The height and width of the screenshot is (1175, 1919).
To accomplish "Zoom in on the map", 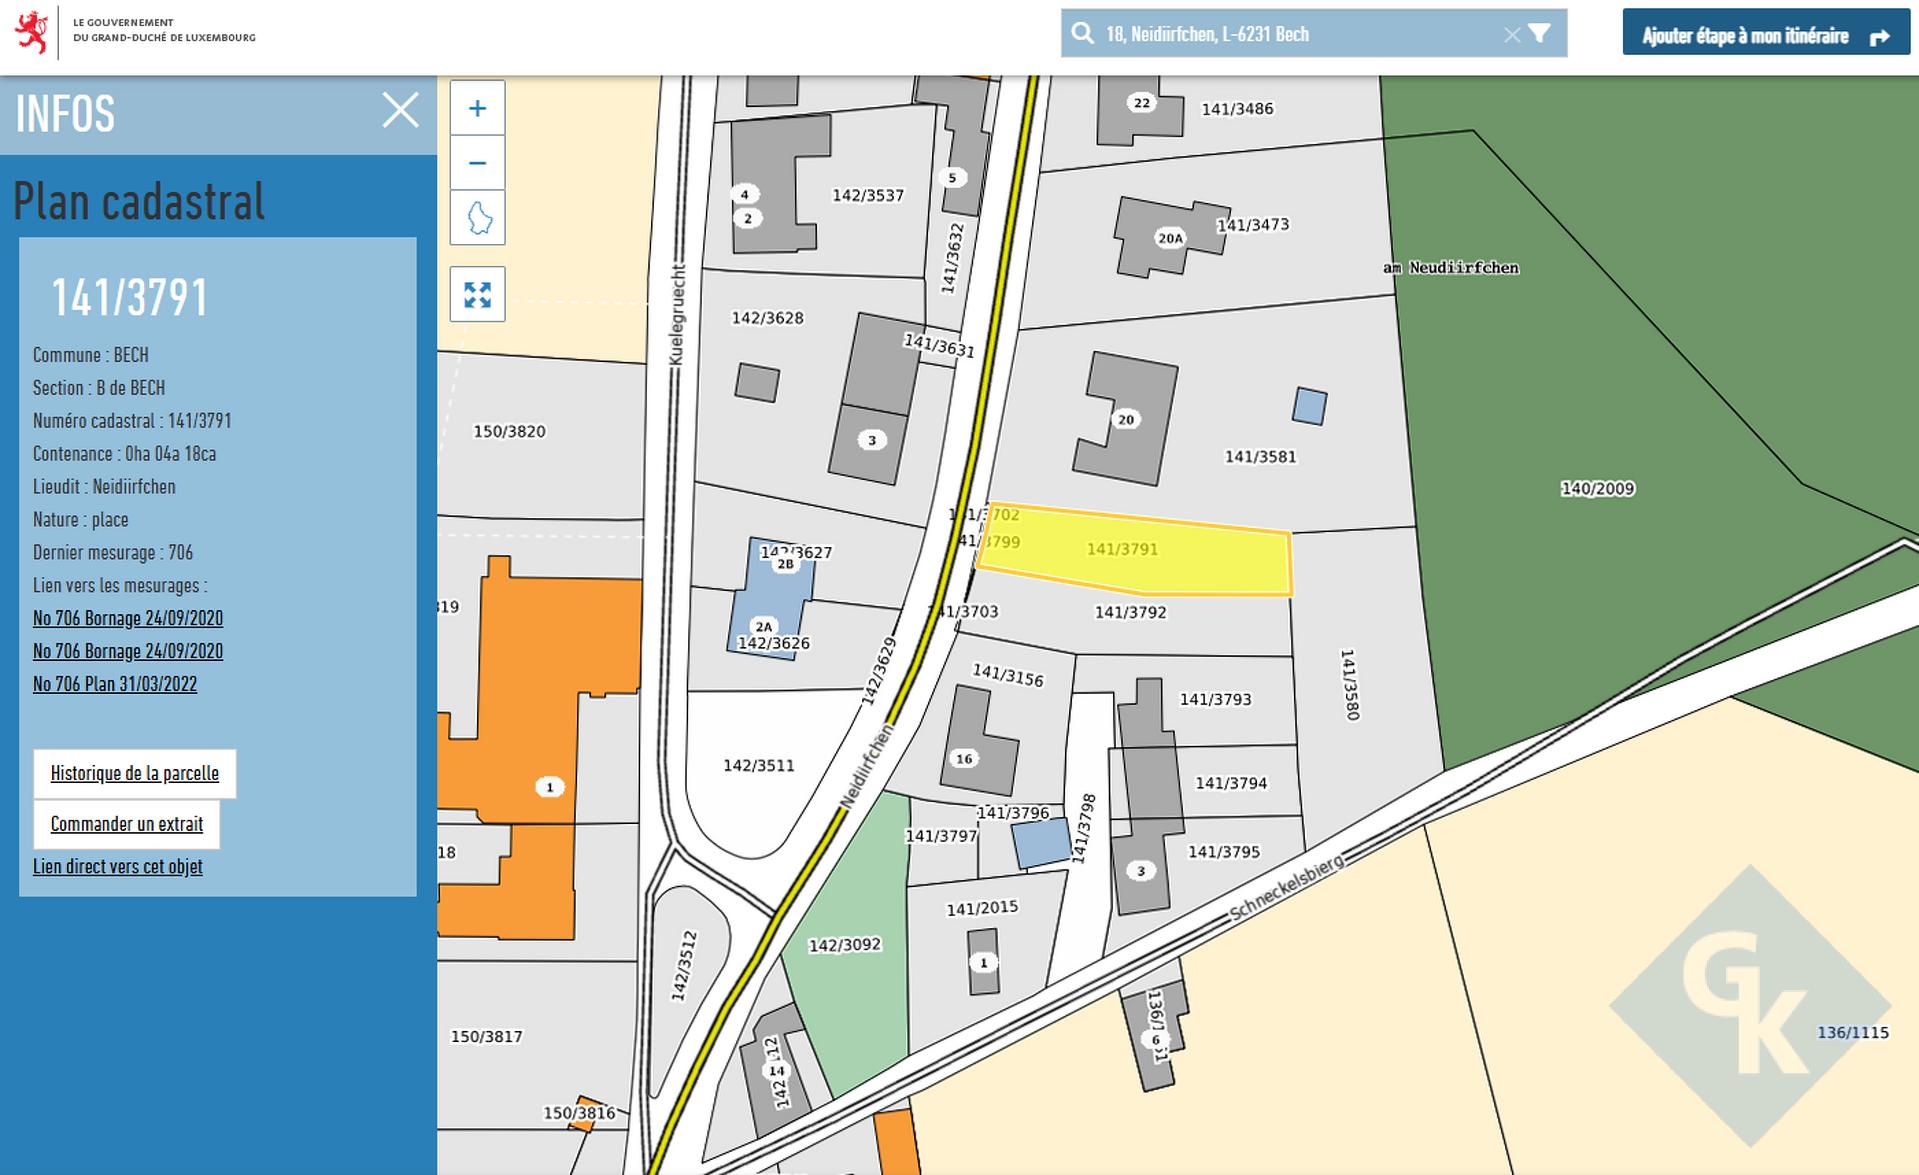I will (x=477, y=108).
